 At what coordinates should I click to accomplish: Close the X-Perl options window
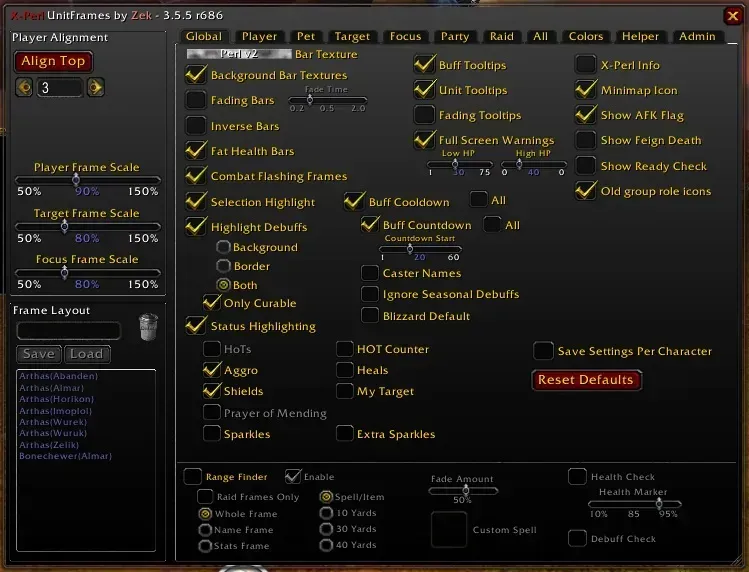pos(732,16)
